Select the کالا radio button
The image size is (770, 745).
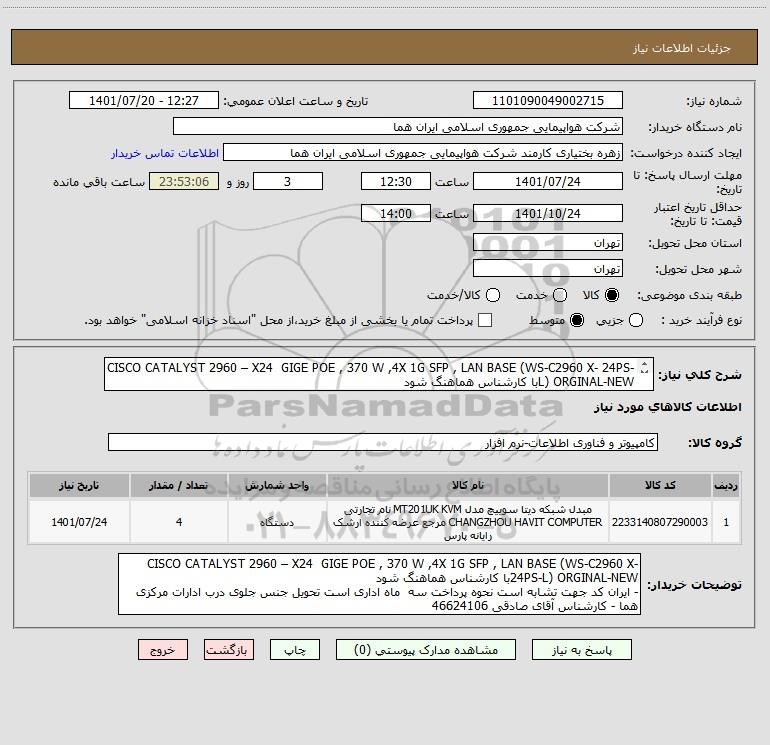[612, 295]
